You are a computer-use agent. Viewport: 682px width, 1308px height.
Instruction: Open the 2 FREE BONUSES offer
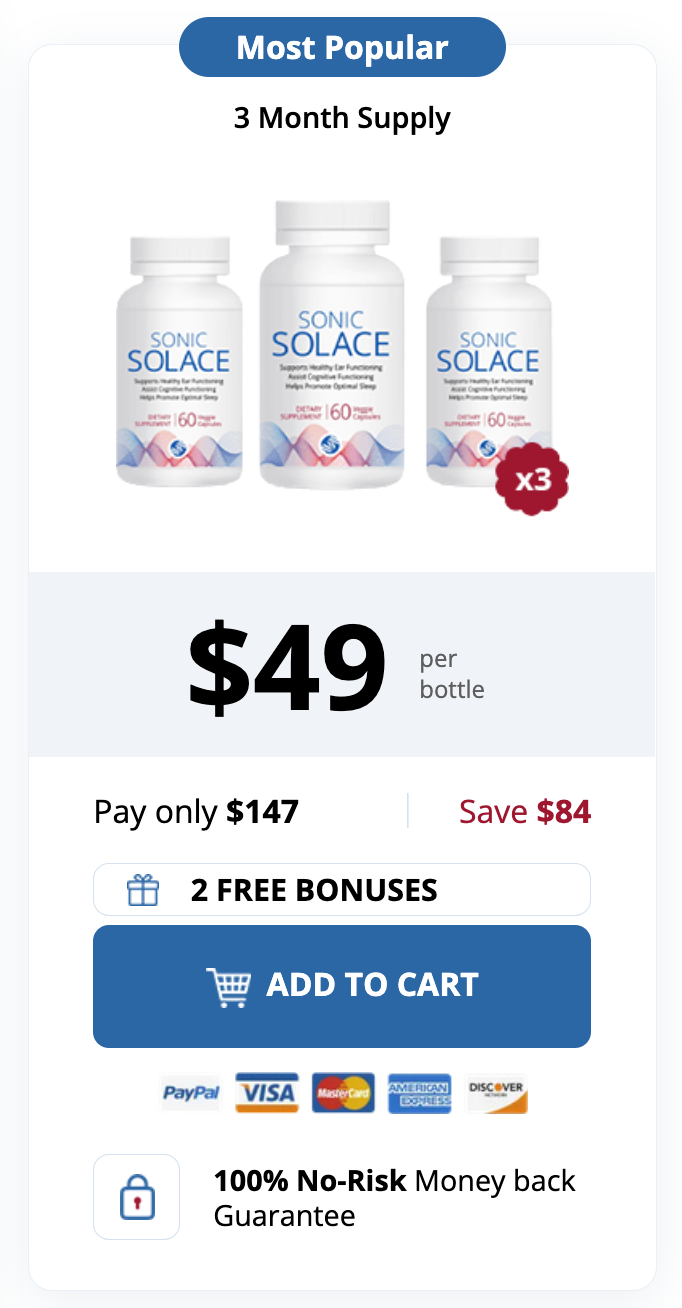(341, 889)
